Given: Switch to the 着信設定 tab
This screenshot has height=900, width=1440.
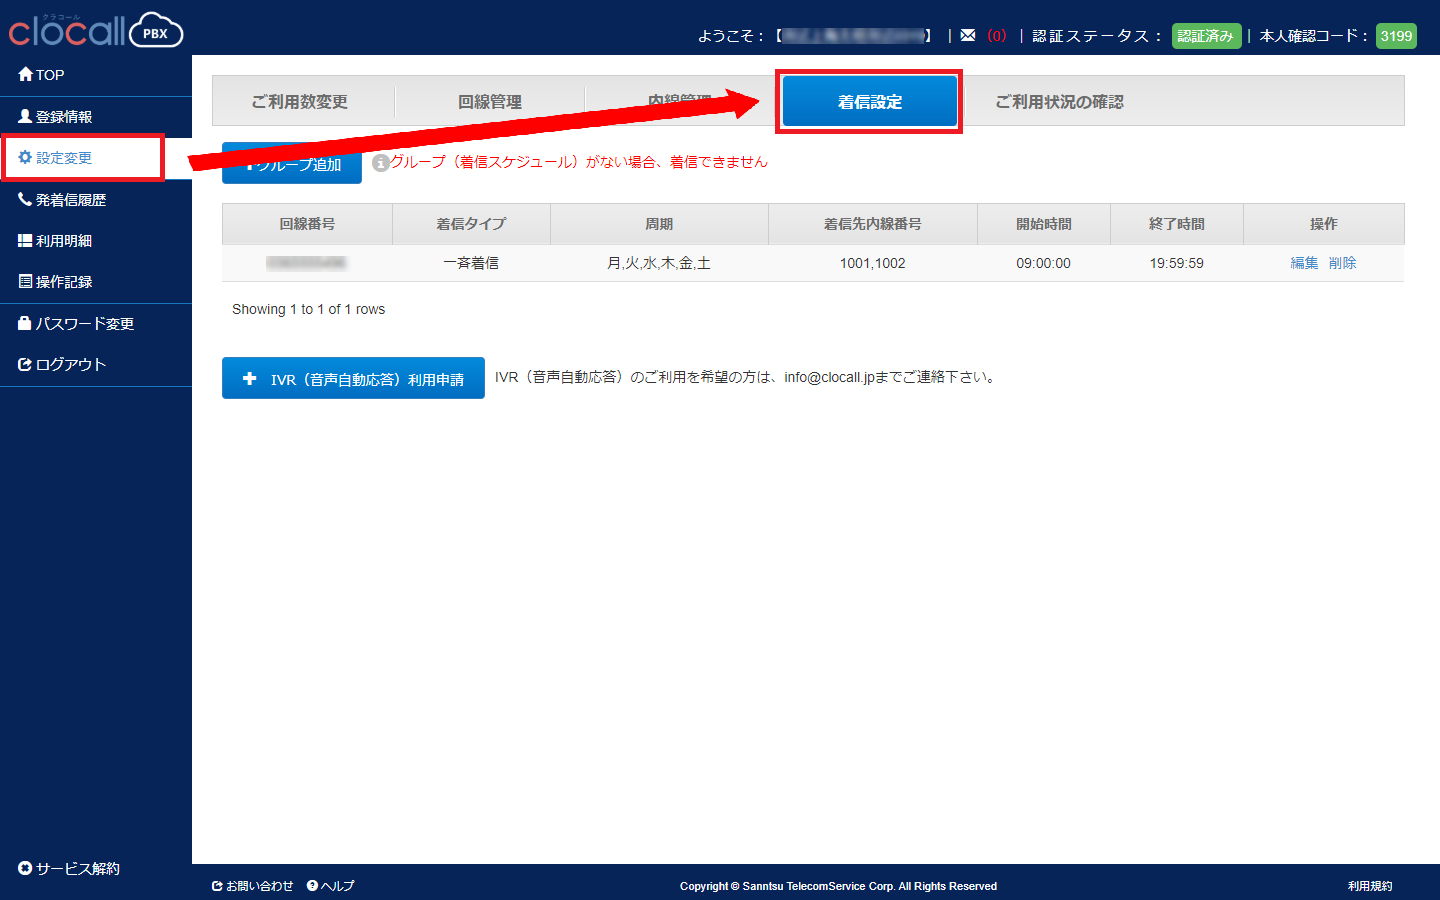Looking at the screenshot, I should (x=870, y=102).
